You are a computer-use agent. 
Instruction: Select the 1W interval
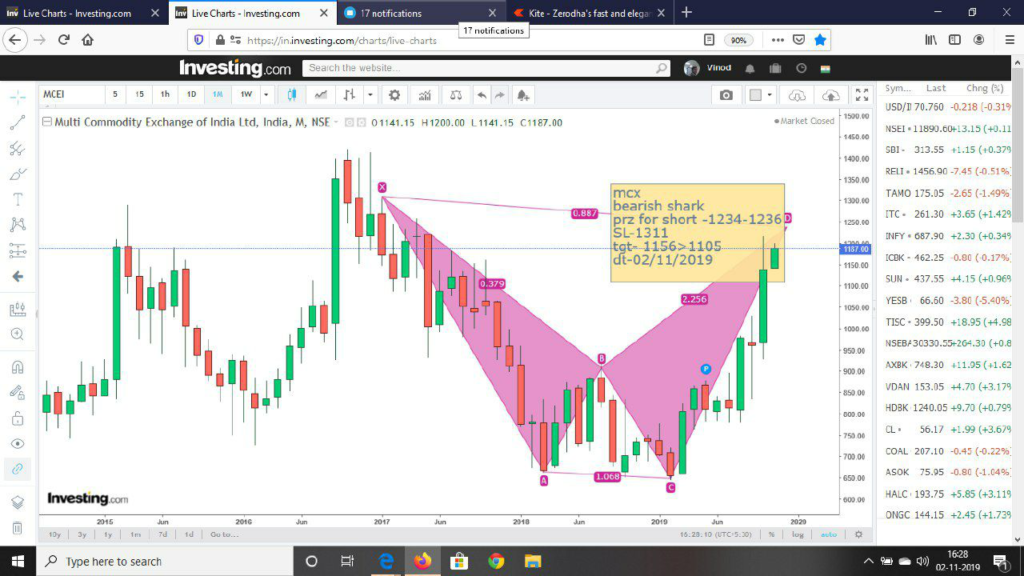click(246, 95)
